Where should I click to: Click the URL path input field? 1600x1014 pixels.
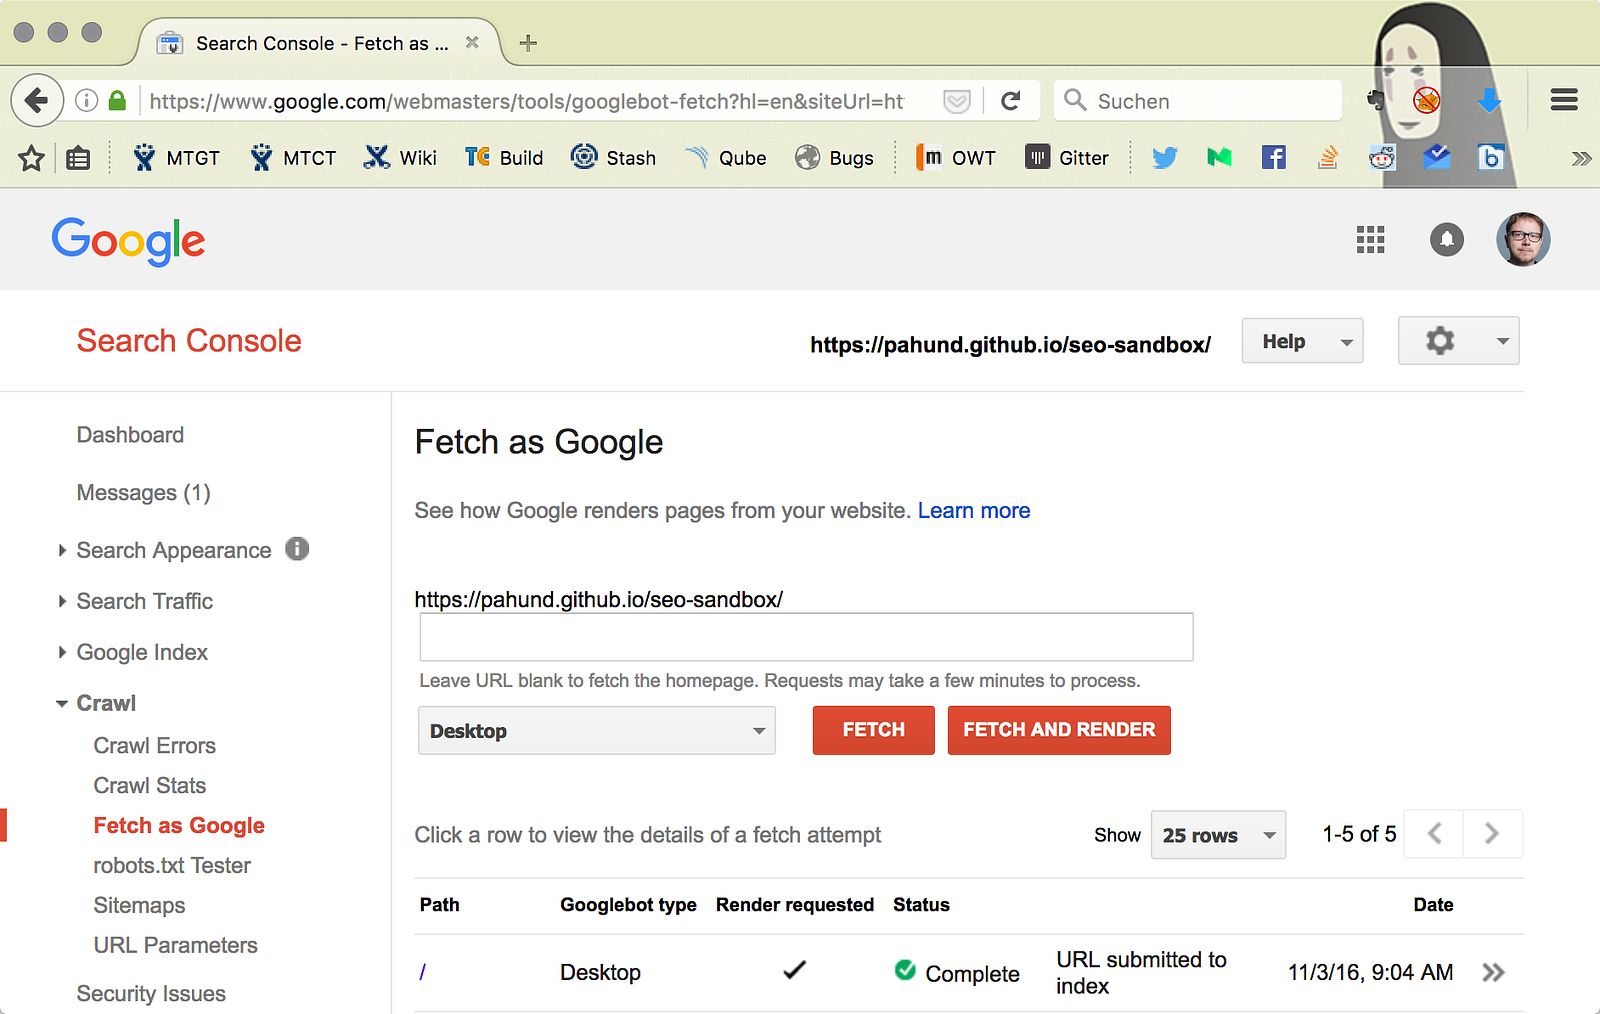[x=806, y=637]
